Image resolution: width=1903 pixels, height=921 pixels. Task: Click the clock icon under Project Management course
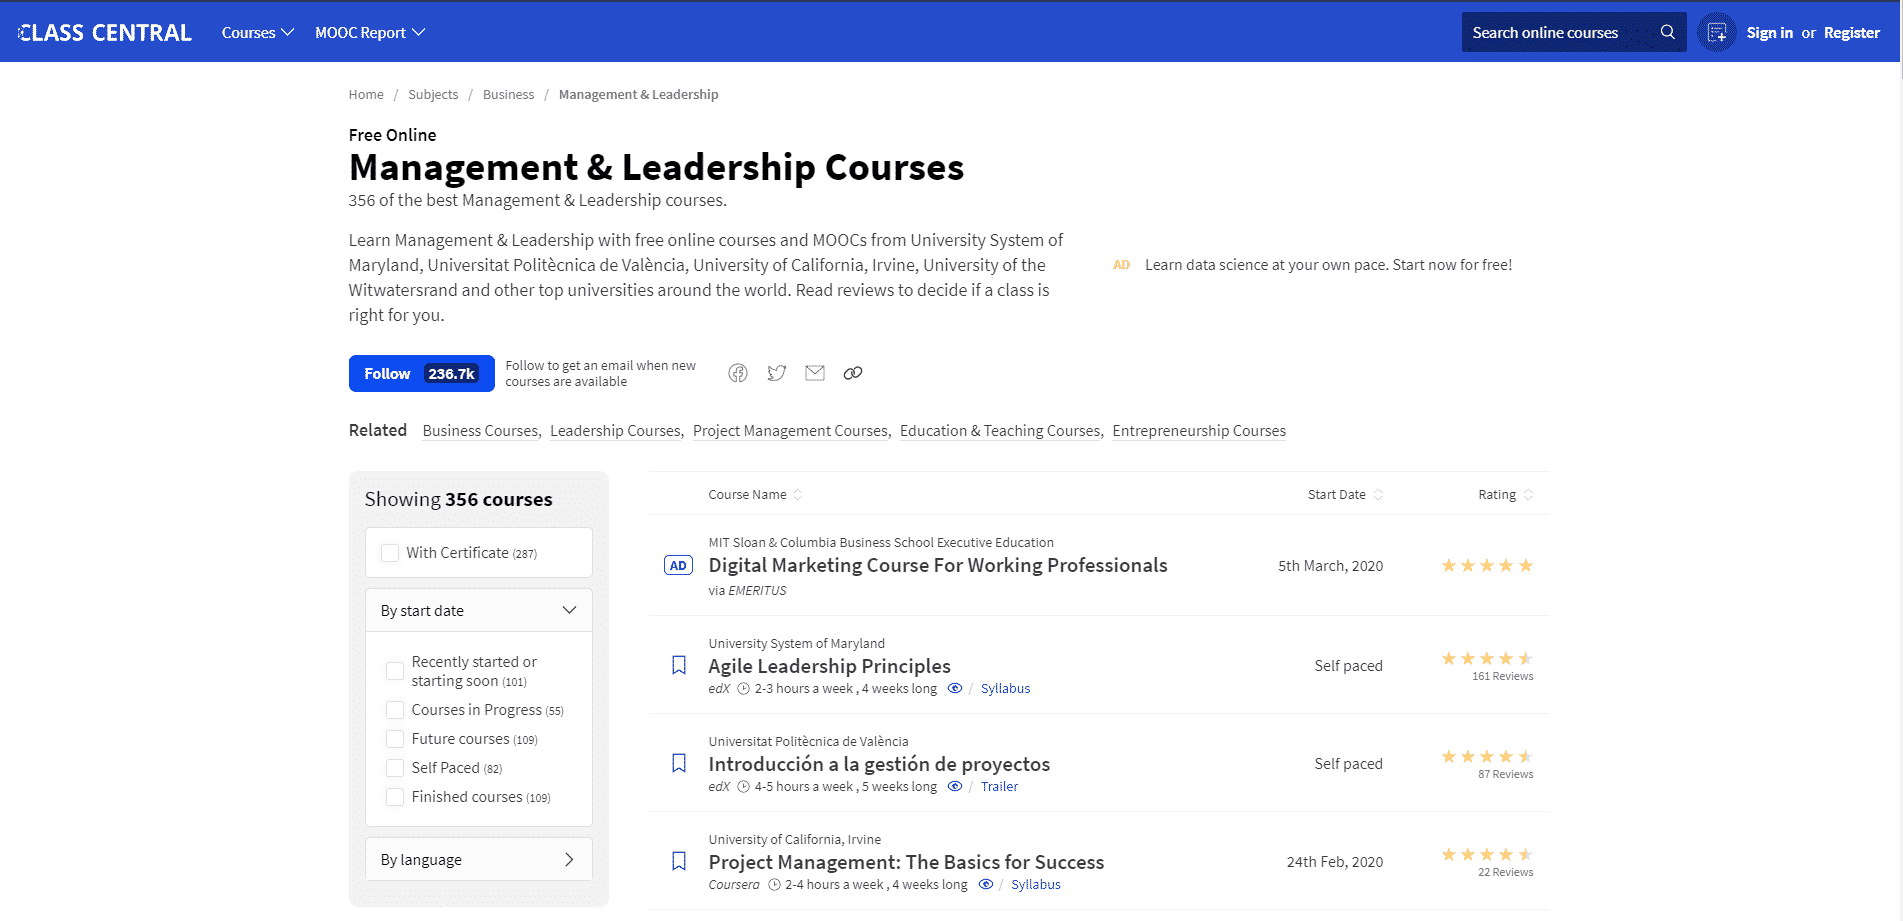[x=774, y=884]
